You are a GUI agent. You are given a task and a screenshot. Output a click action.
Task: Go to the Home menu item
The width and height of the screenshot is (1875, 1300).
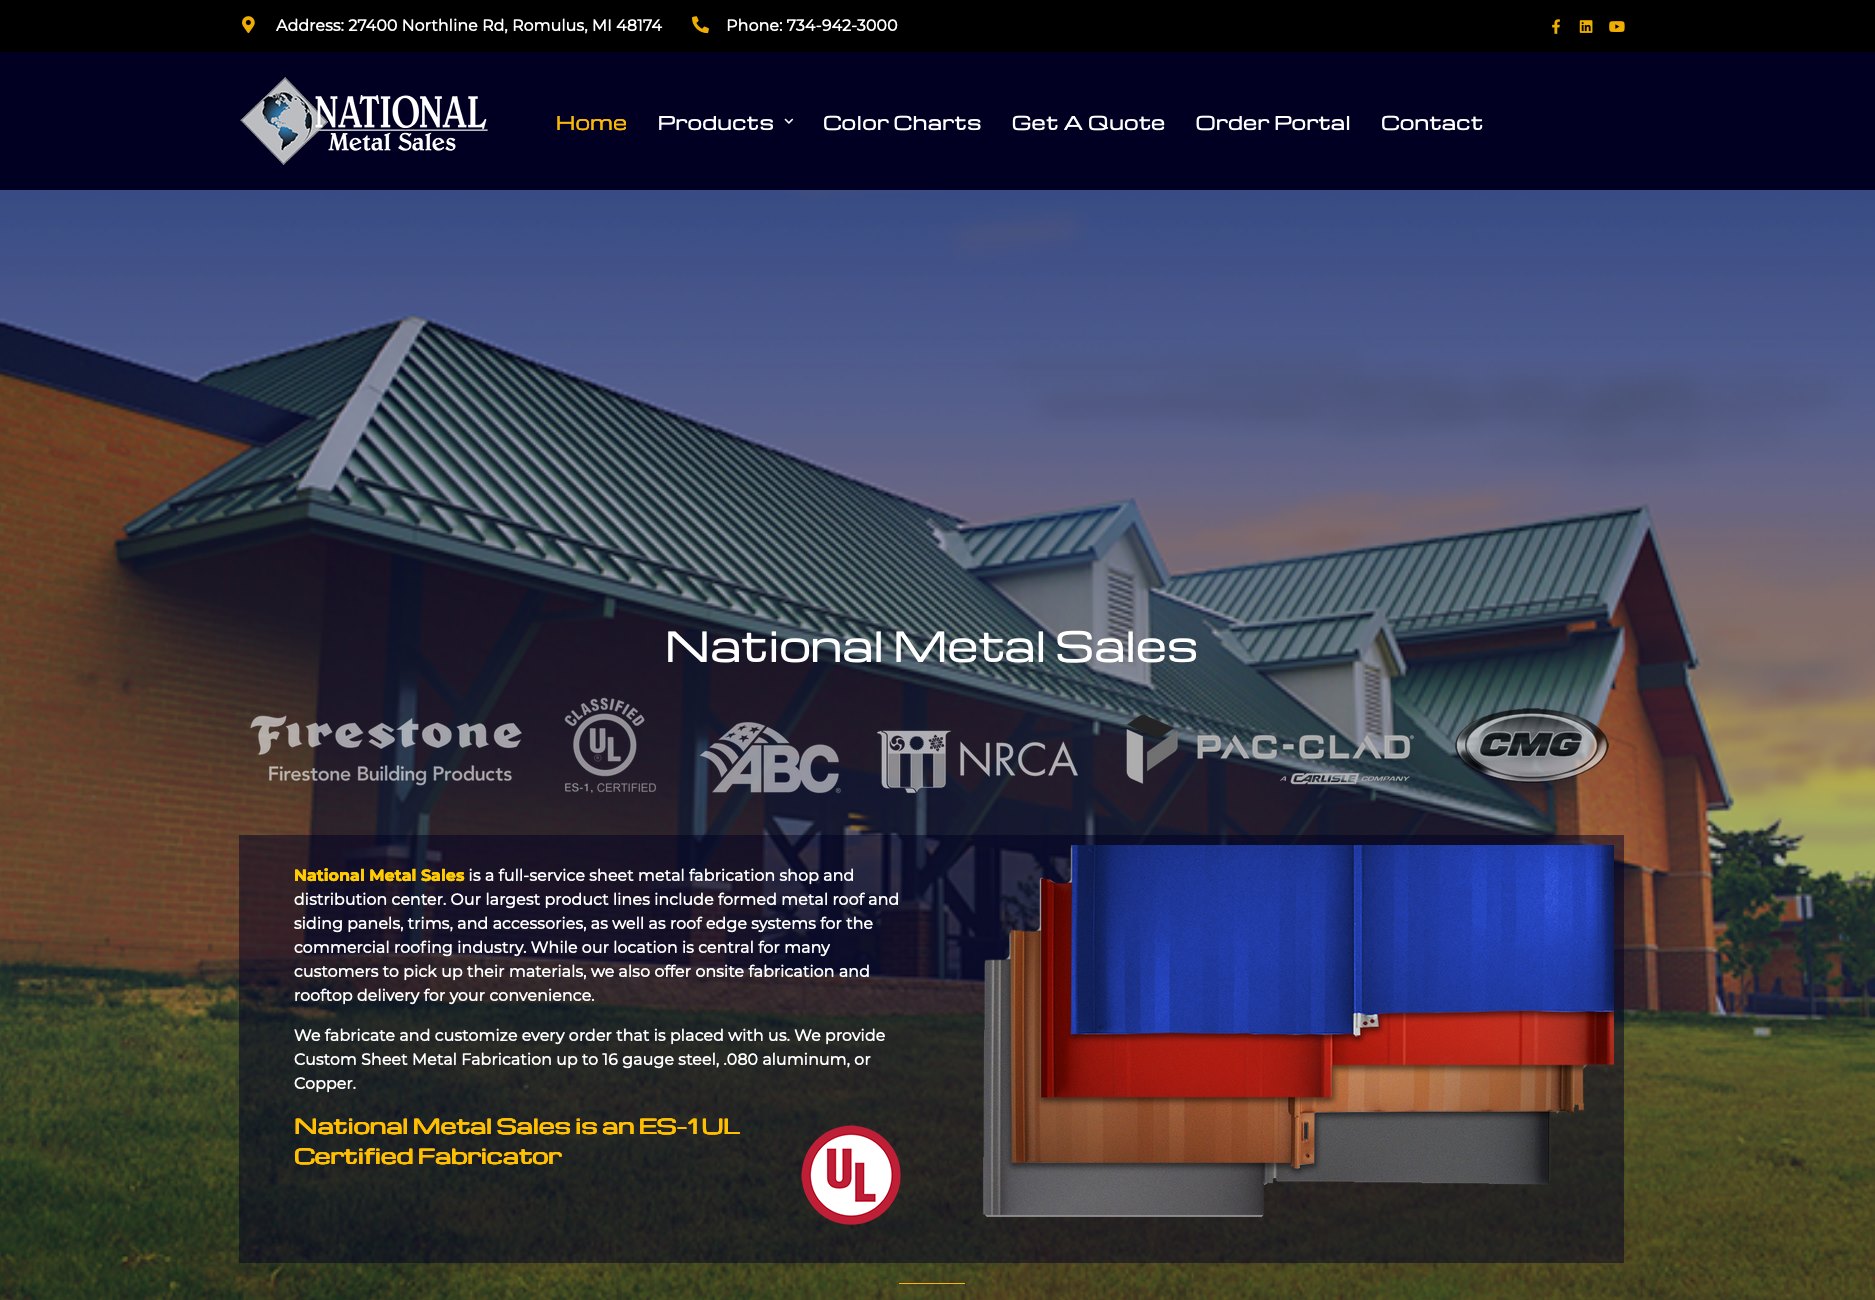[591, 123]
